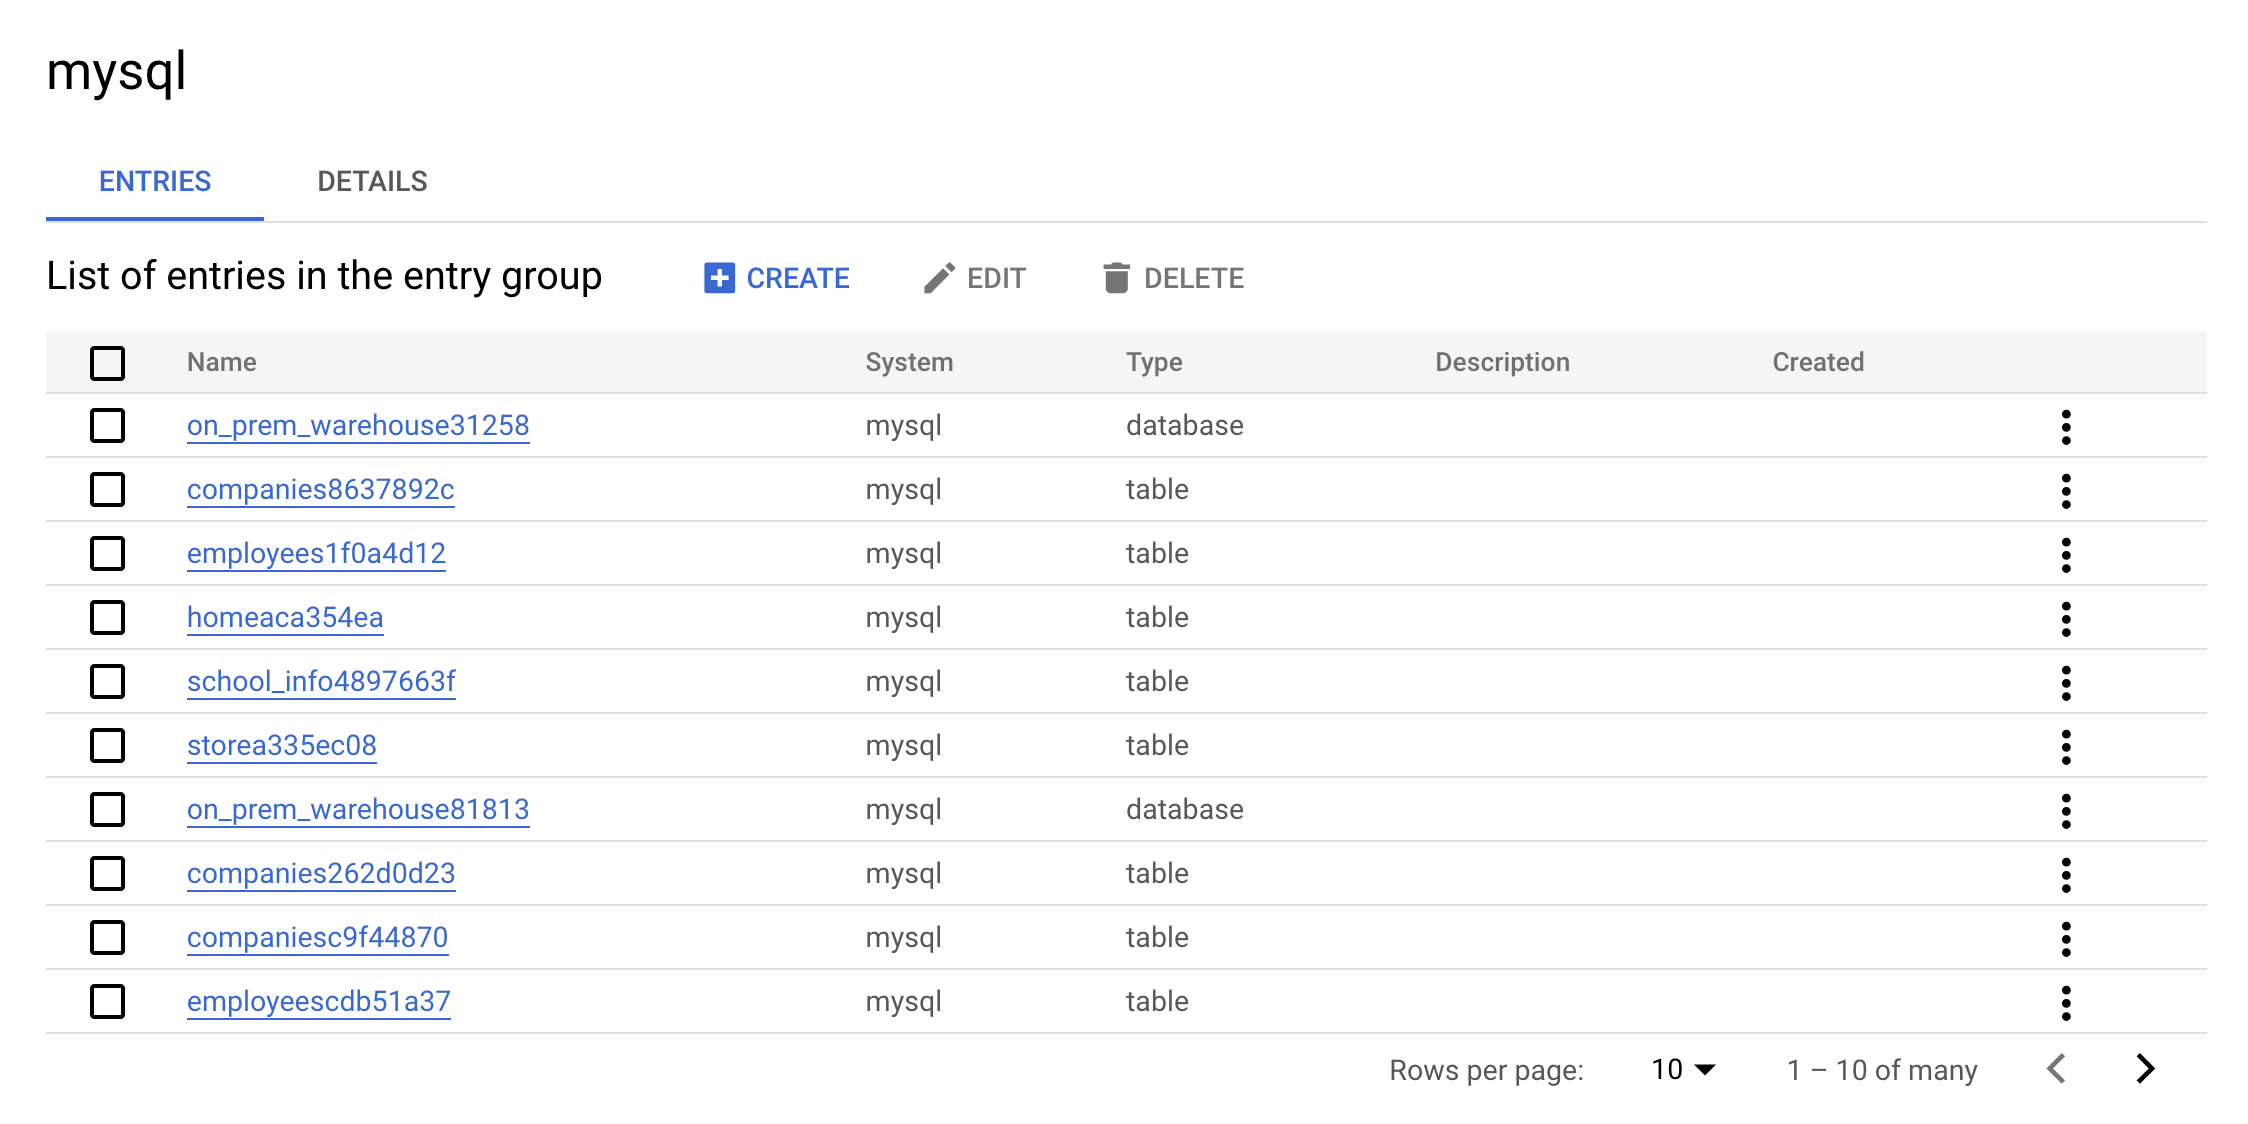Select the header checkbox to select all
This screenshot has width=2248, height=1124.
[108, 361]
